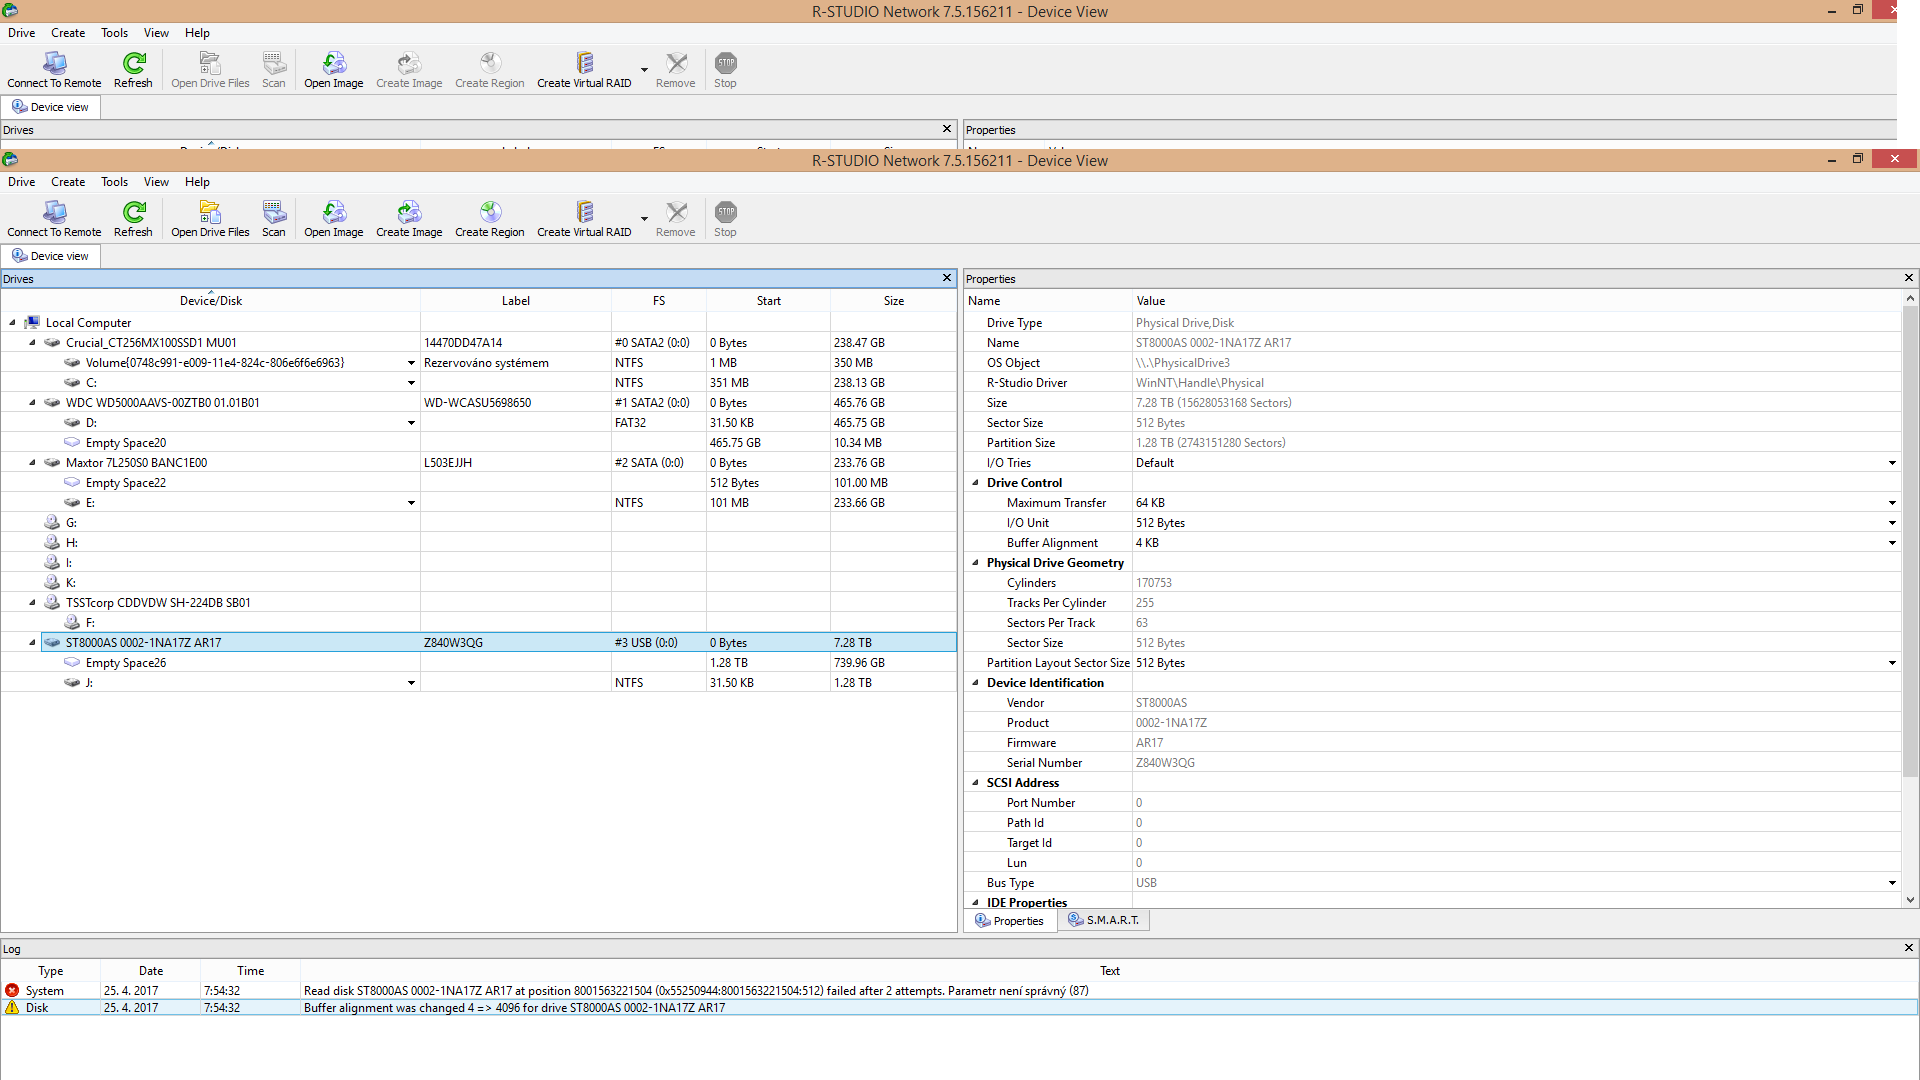1920x1080 pixels.
Task: Open Drive Files via its toolbar icon
Action: [x=210, y=213]
